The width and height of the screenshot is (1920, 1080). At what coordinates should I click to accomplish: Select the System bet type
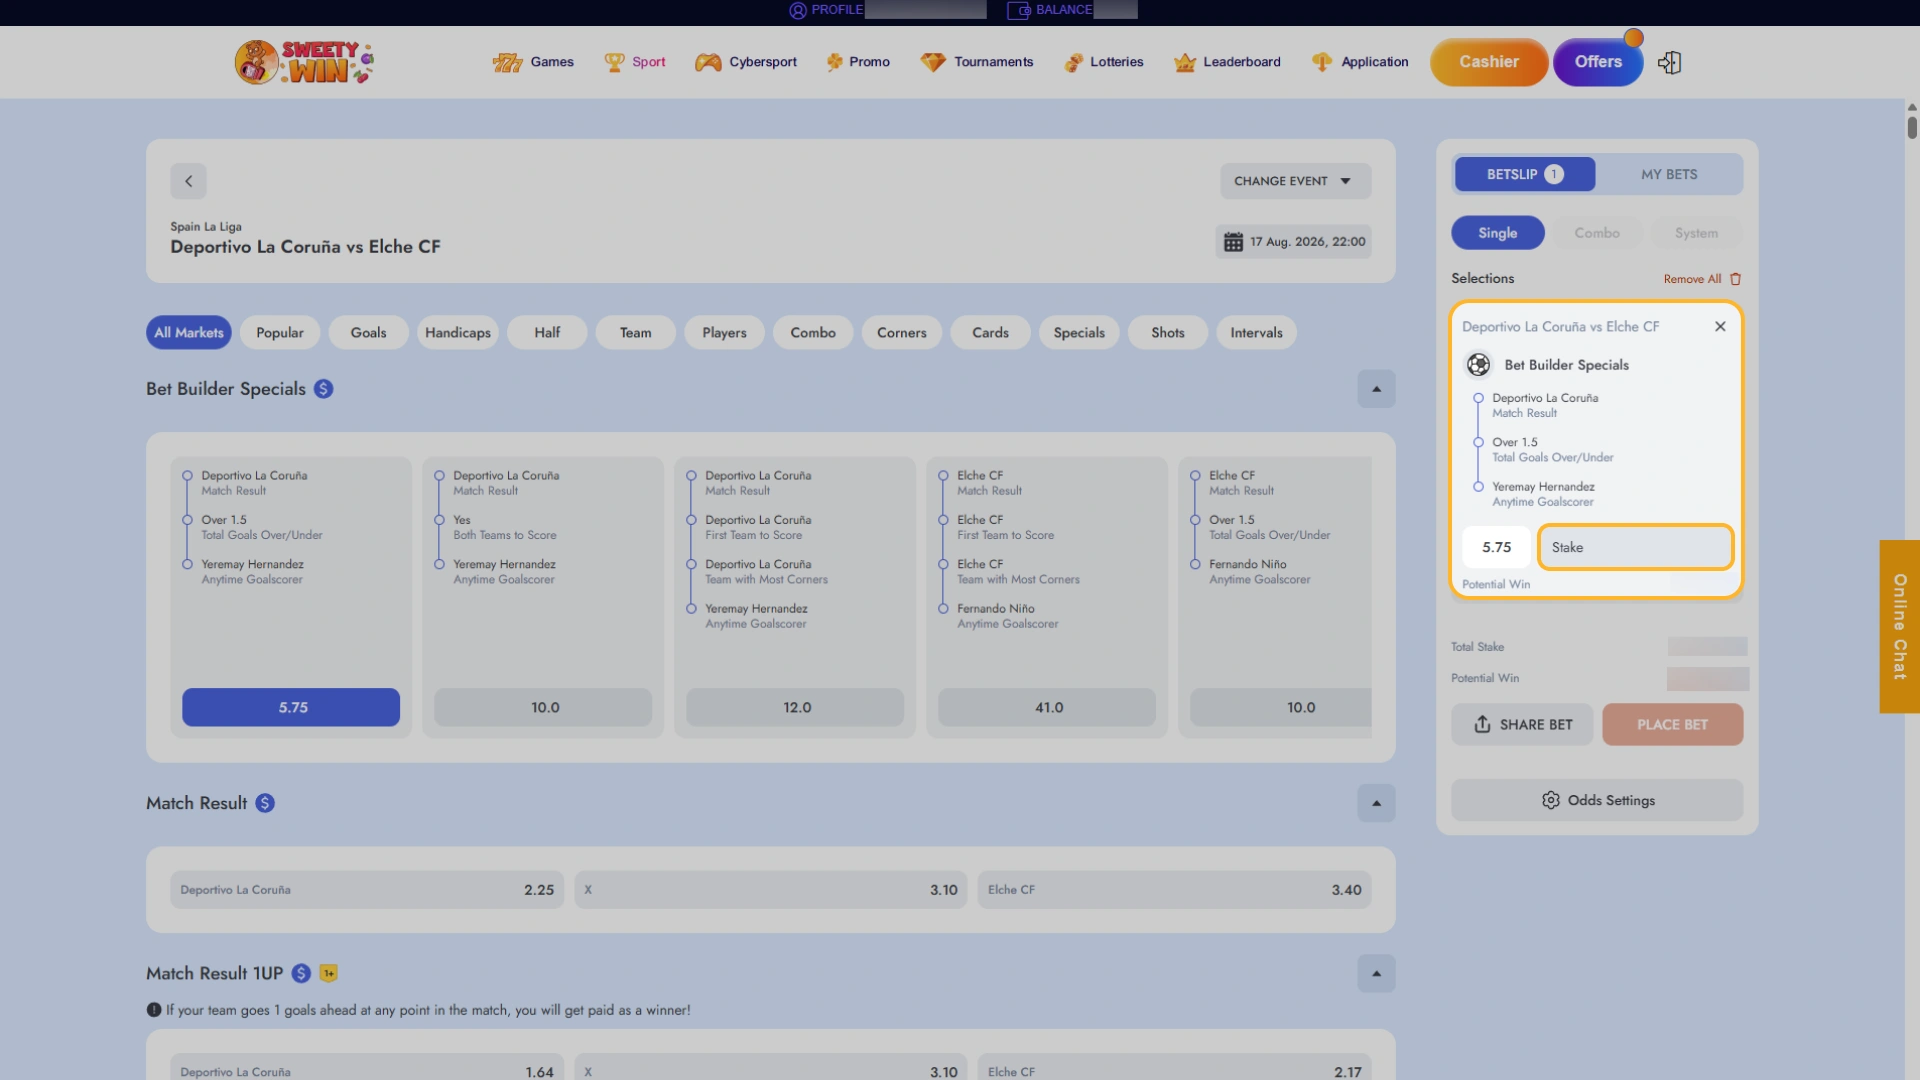click(x=1696, y=233)
